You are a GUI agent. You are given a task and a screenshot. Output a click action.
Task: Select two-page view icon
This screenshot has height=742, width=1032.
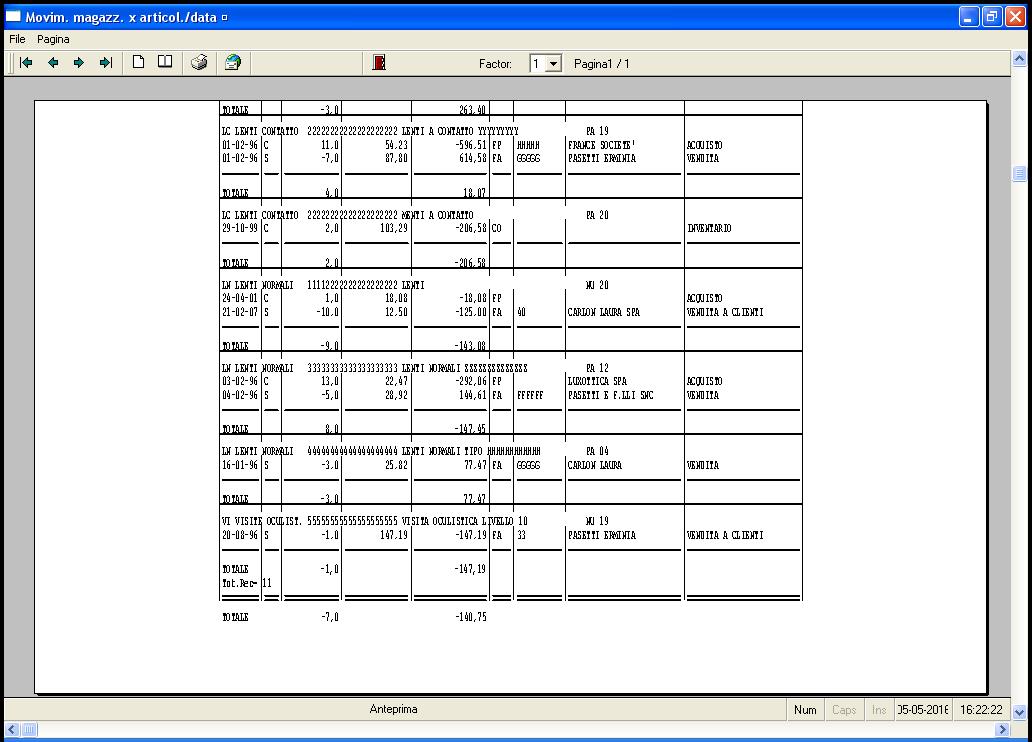[165, 63]
